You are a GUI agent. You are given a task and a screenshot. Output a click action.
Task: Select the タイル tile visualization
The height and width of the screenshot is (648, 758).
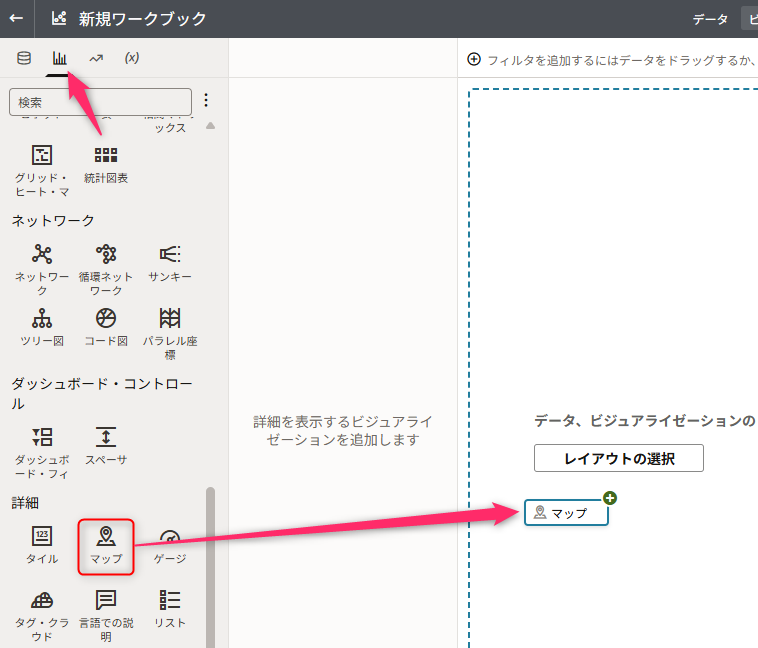click(42, 545)
